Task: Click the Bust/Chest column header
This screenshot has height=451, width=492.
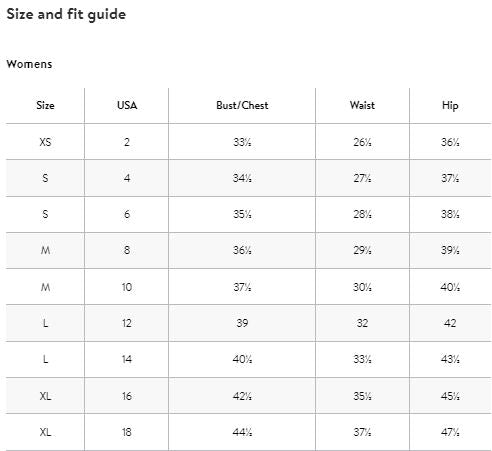Action: click(x=242, y=106)
